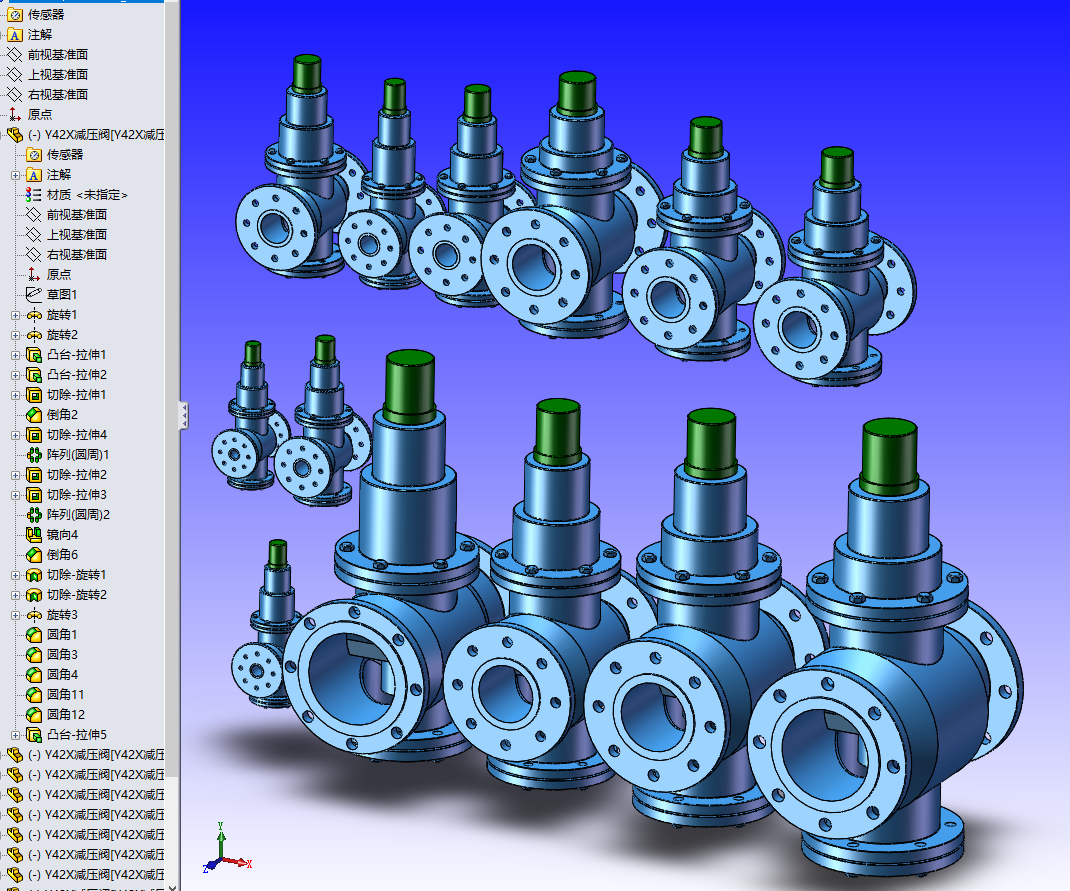Viewport: 1070px width, 891px height.
Task: Select the cut-extrude icon of 切除-拉伸4
Action: [x=33, y=435]
